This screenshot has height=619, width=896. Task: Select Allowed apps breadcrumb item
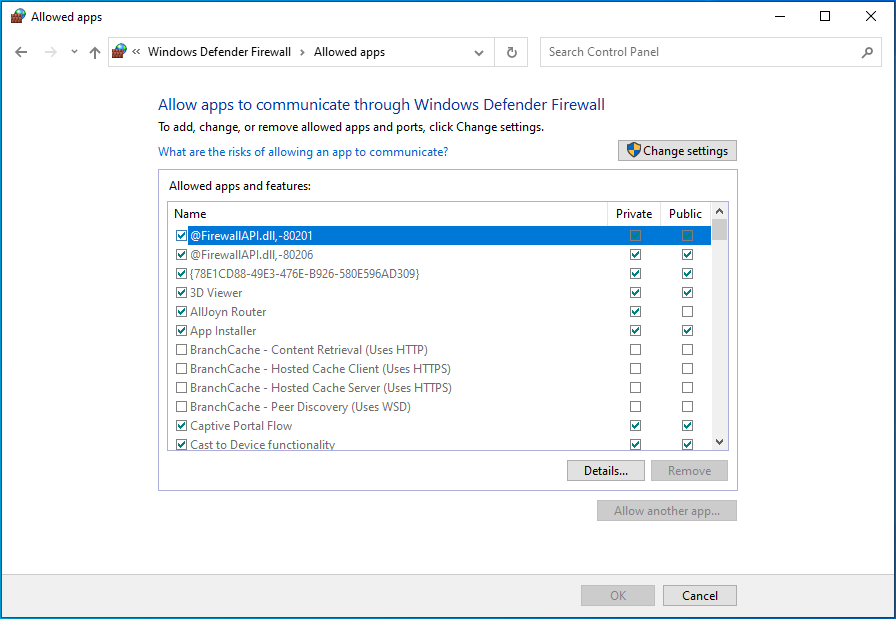click(349, 52)
